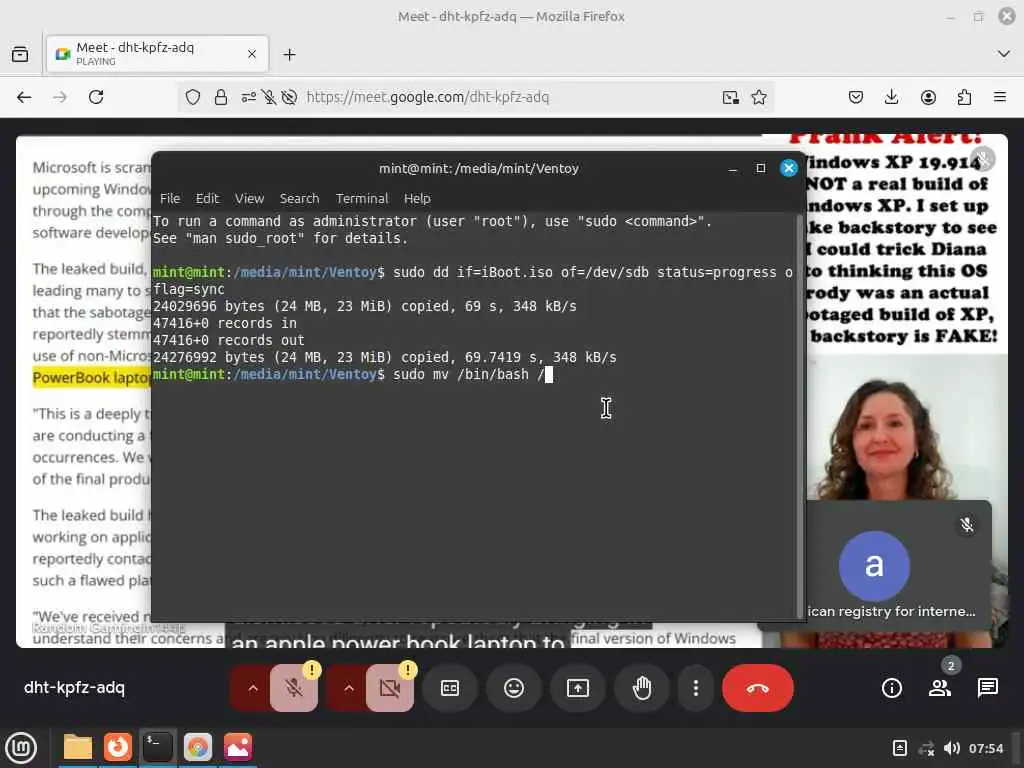Expand video settings chevron beside camera
This screenshot has height=768, width=1024.
349,688
